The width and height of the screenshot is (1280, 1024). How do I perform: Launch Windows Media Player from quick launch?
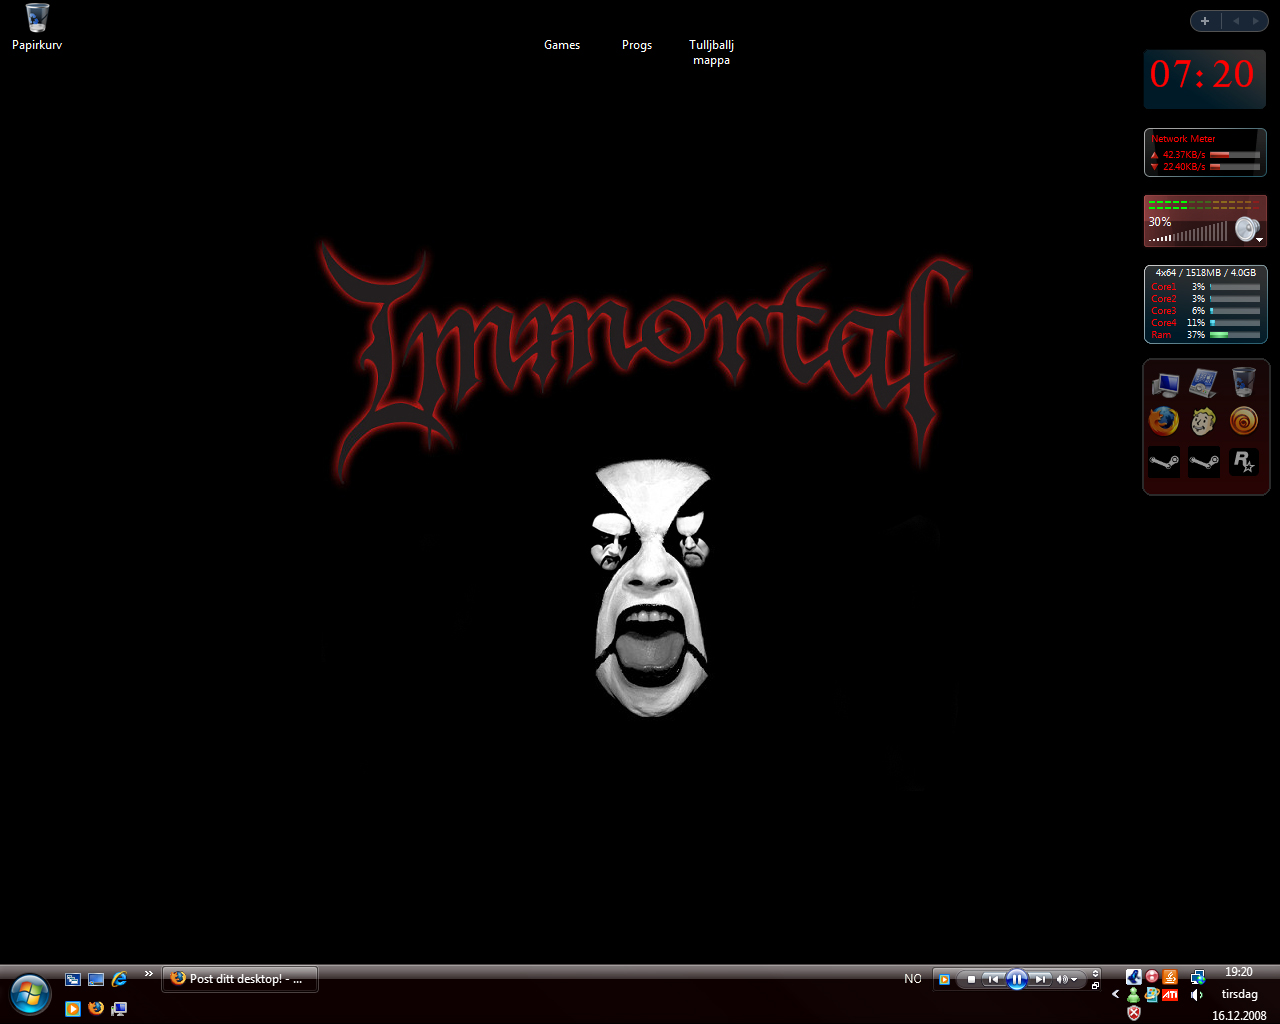click(x=72, y=1009)
